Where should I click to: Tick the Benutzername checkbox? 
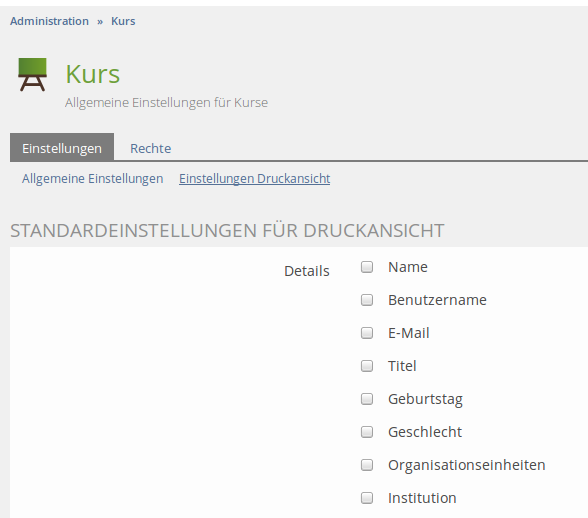tap(367, 300)
